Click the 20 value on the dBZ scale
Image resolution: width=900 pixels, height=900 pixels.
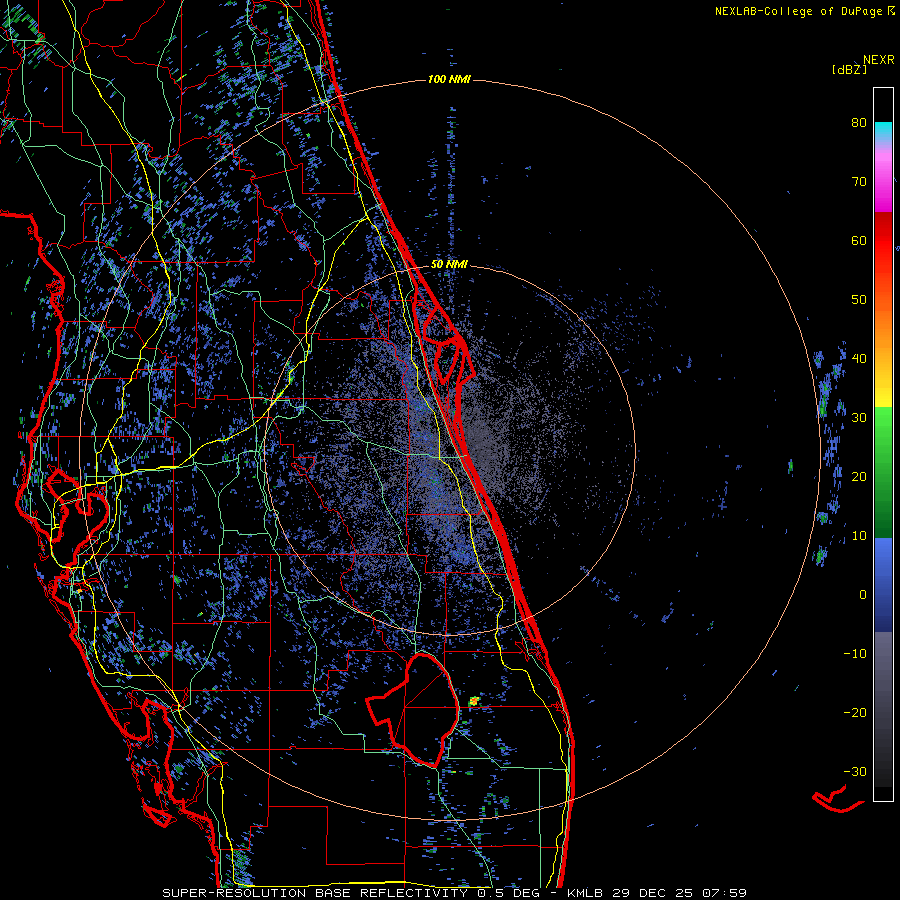click(x=859, y=476)
